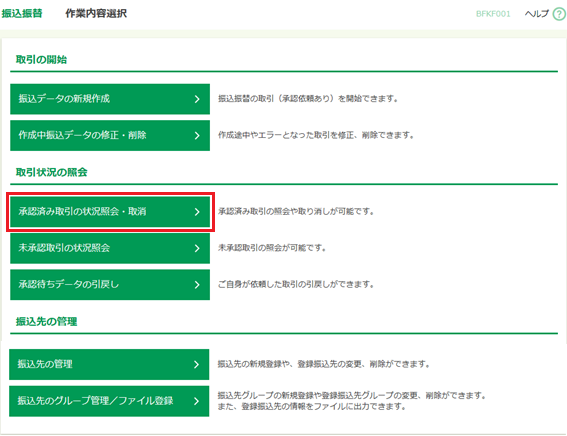Click the help question mark icon

coord(559,14)
